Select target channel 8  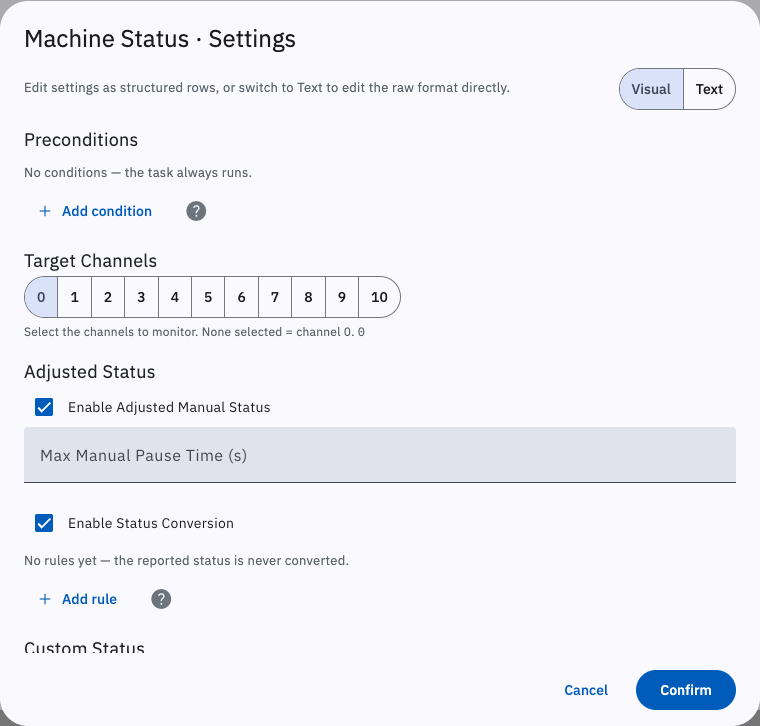(308, 297)
